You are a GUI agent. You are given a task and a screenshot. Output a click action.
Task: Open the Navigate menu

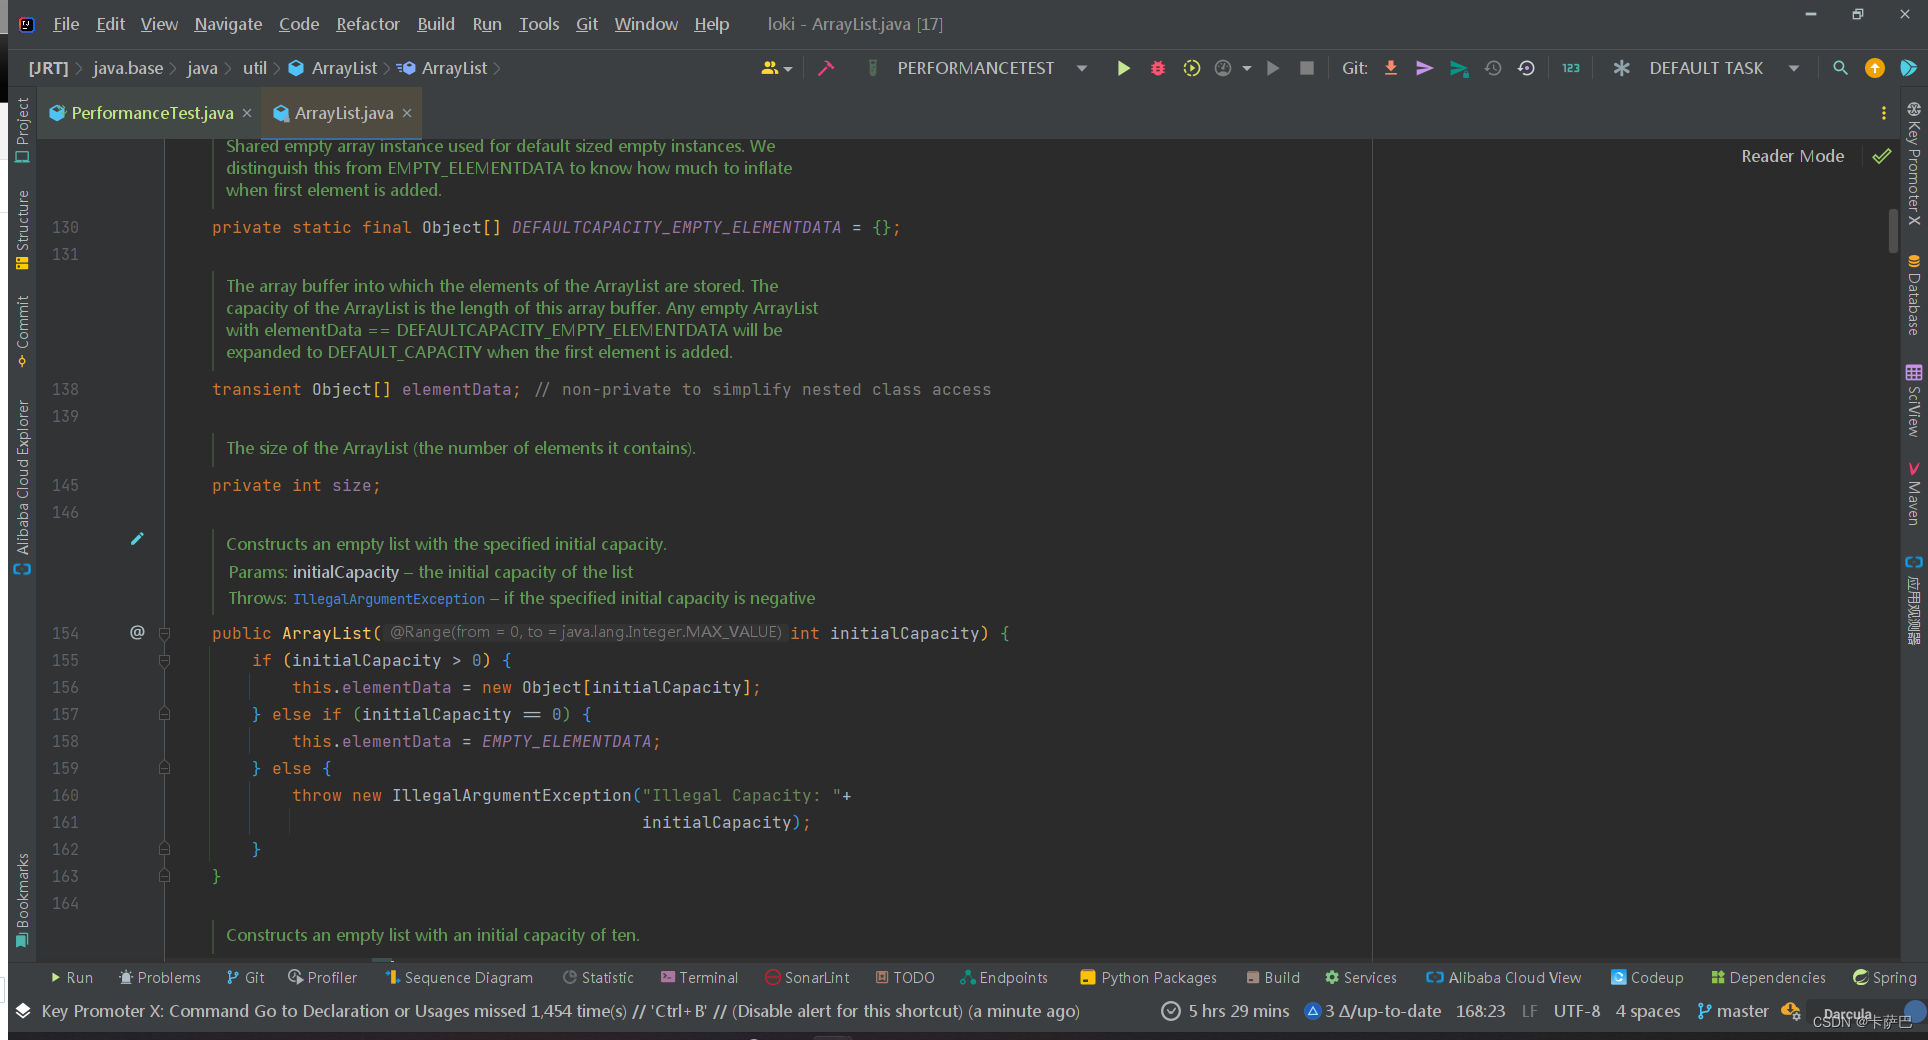tap(228, 24)
